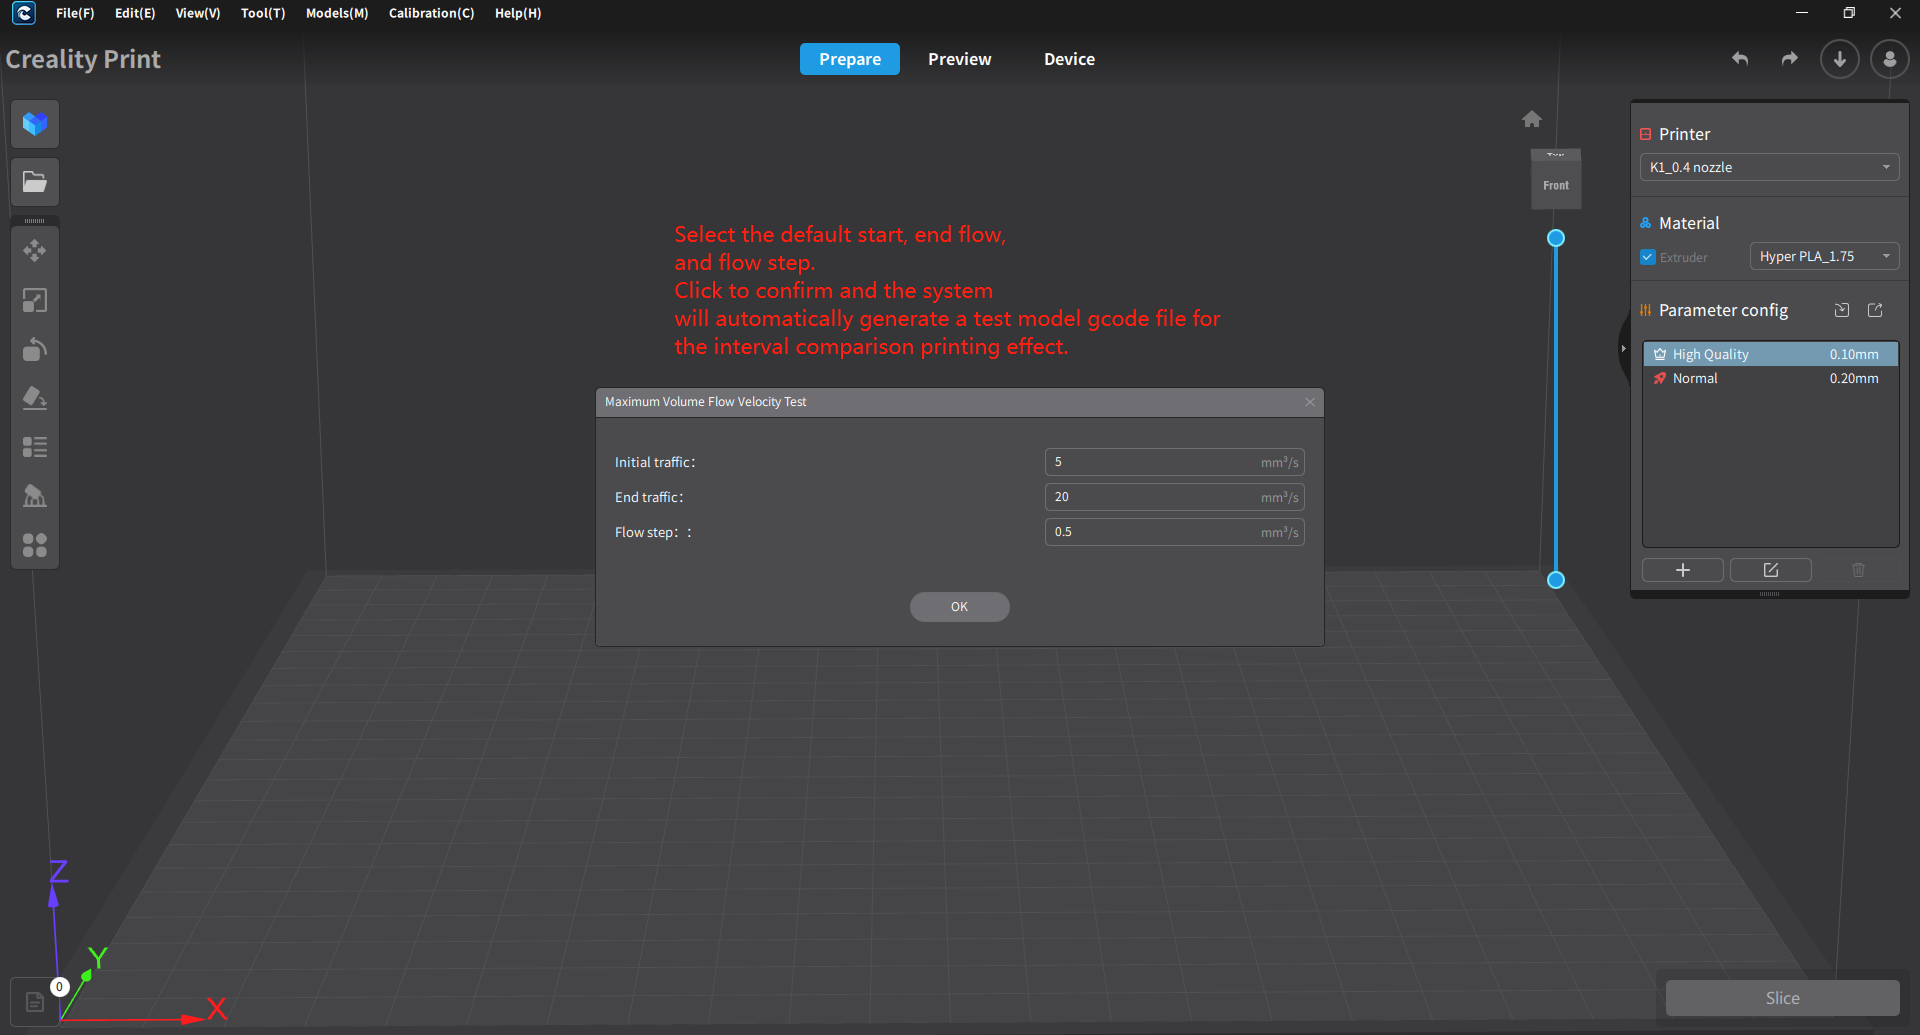Click the Material section heading
This screenshot has height=1035, width=1920.
pos(1689,223)
